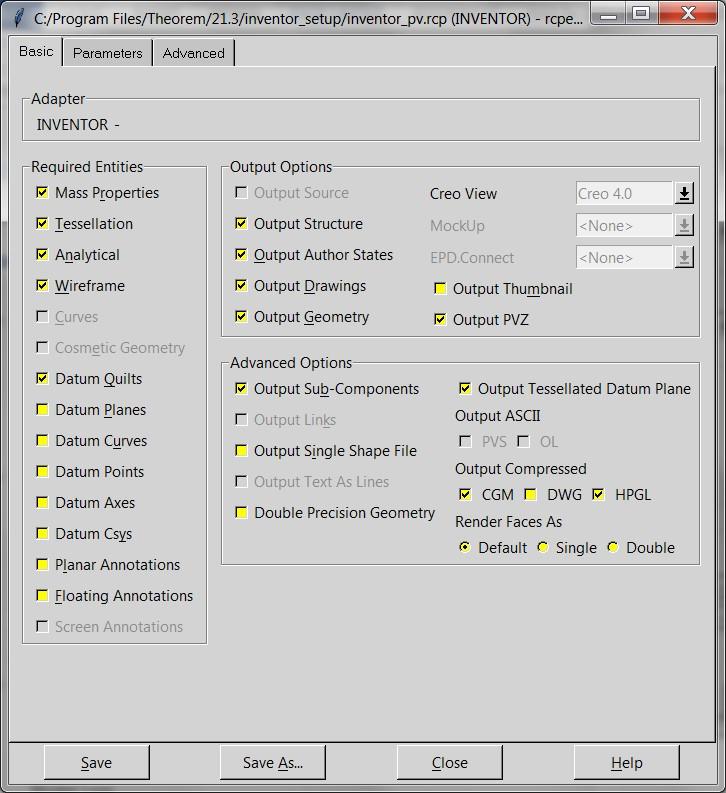
Task: Enable Floating Annotations
Action: point(42,595)
